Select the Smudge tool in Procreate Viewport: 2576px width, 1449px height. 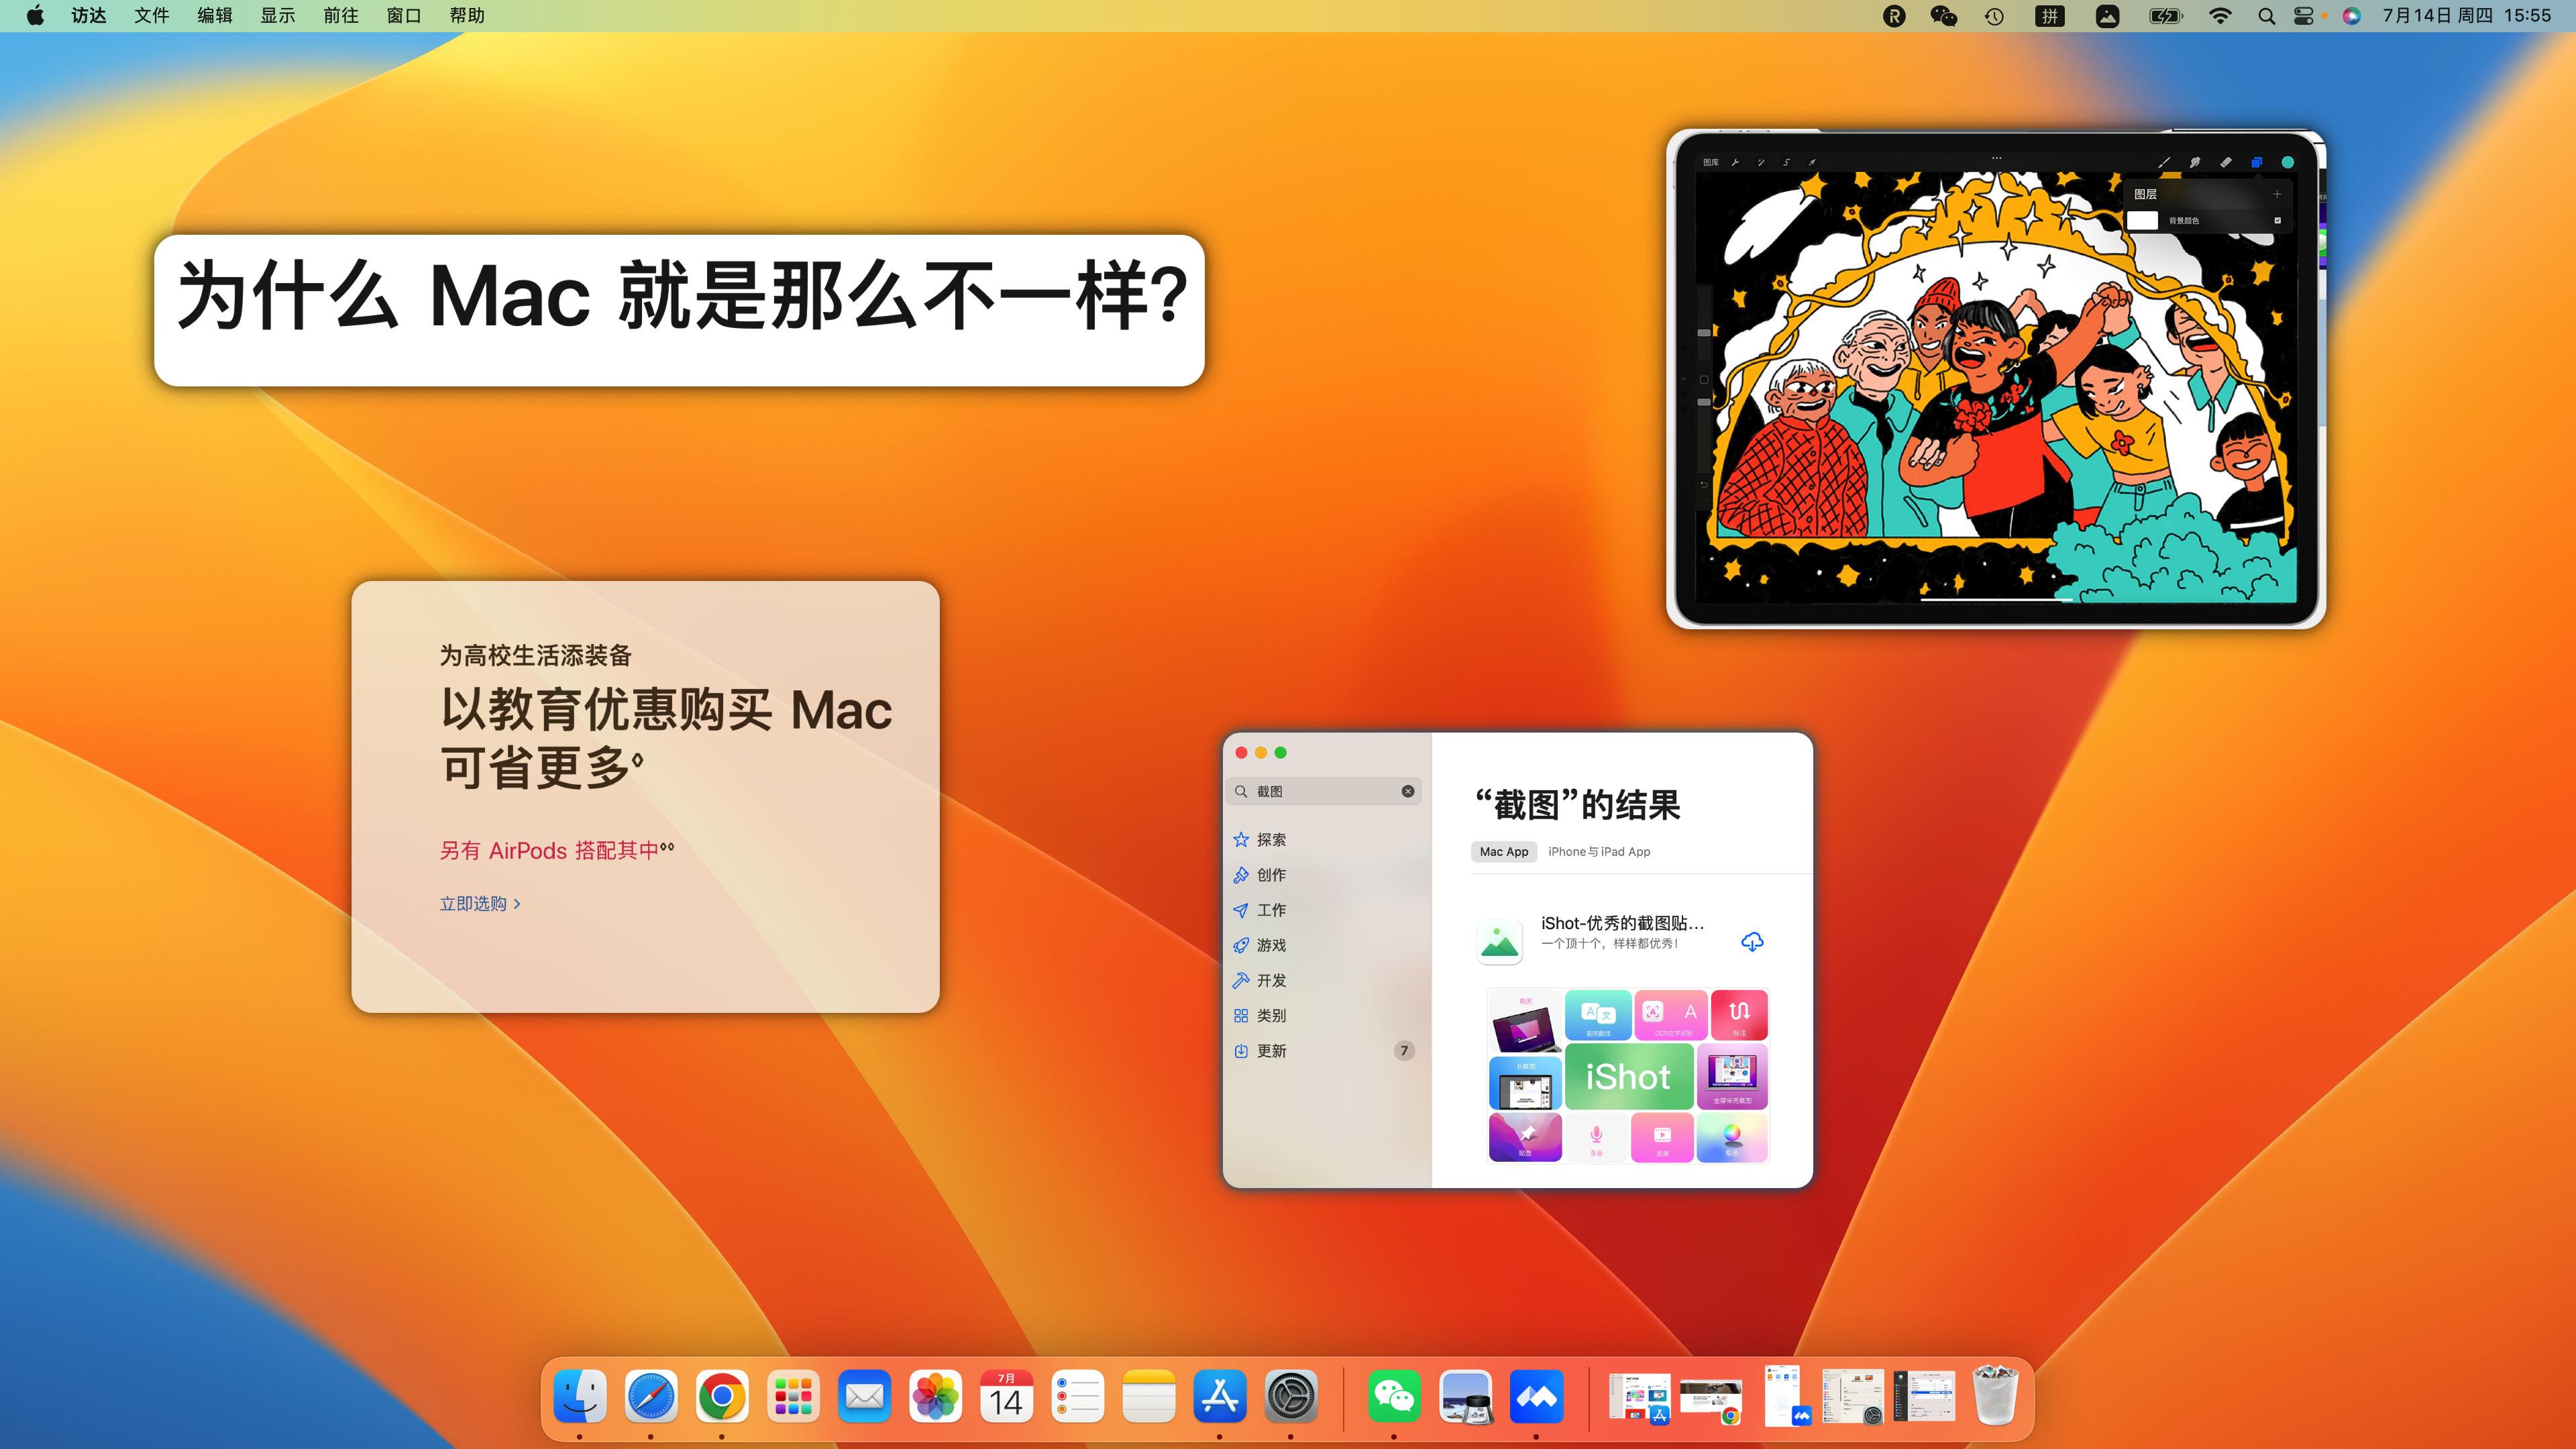tap(2195, 163)
